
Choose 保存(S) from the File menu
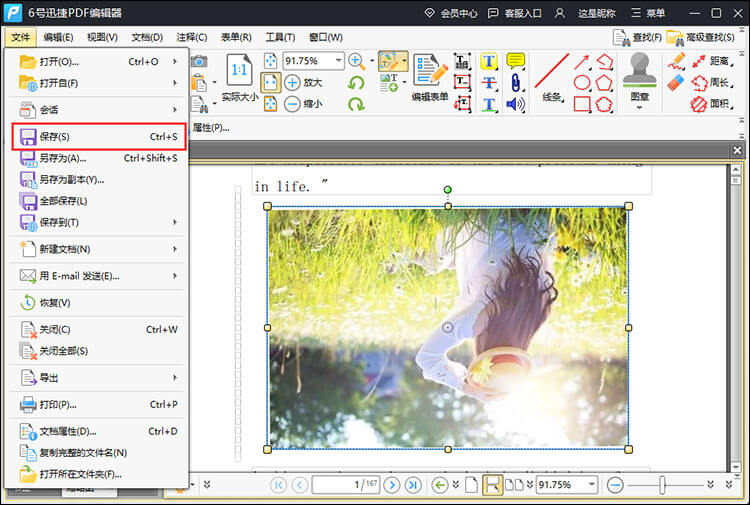pyautogui.click(x=98, y=136)
